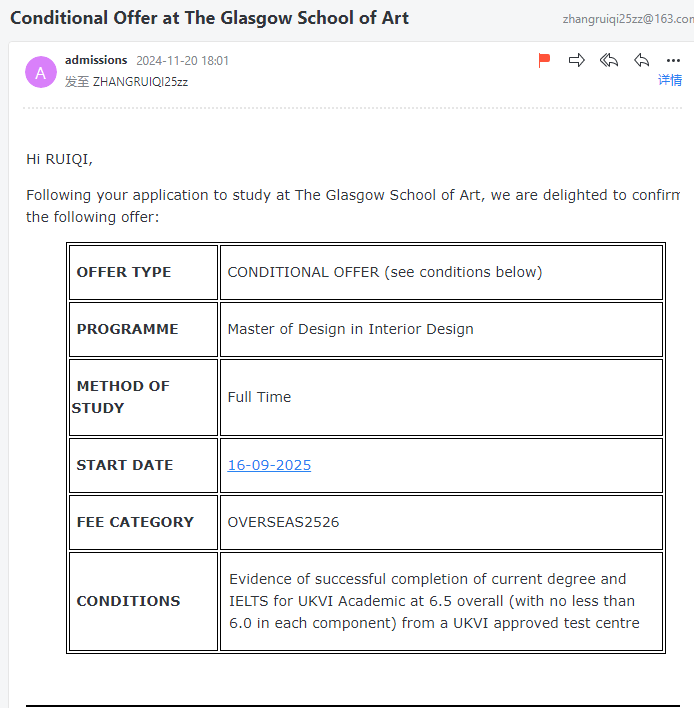Click the "OVERSEAS2526" fee category value
This screenshot has height=708, width=694.
click(x=283, y=522)
